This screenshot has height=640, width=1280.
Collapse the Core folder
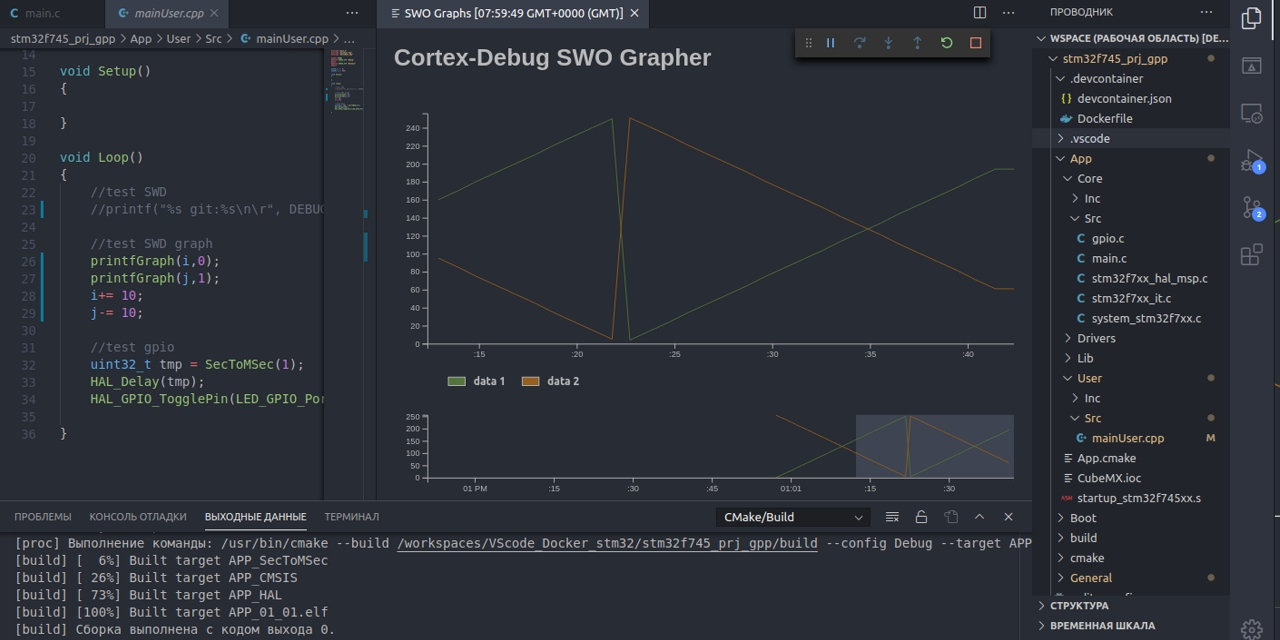pos(1131,178)
